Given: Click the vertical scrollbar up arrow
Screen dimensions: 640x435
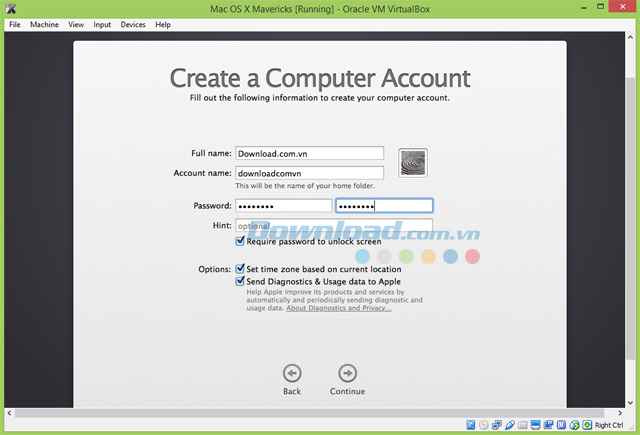Looking at the screenshot, I should [630, 37].
